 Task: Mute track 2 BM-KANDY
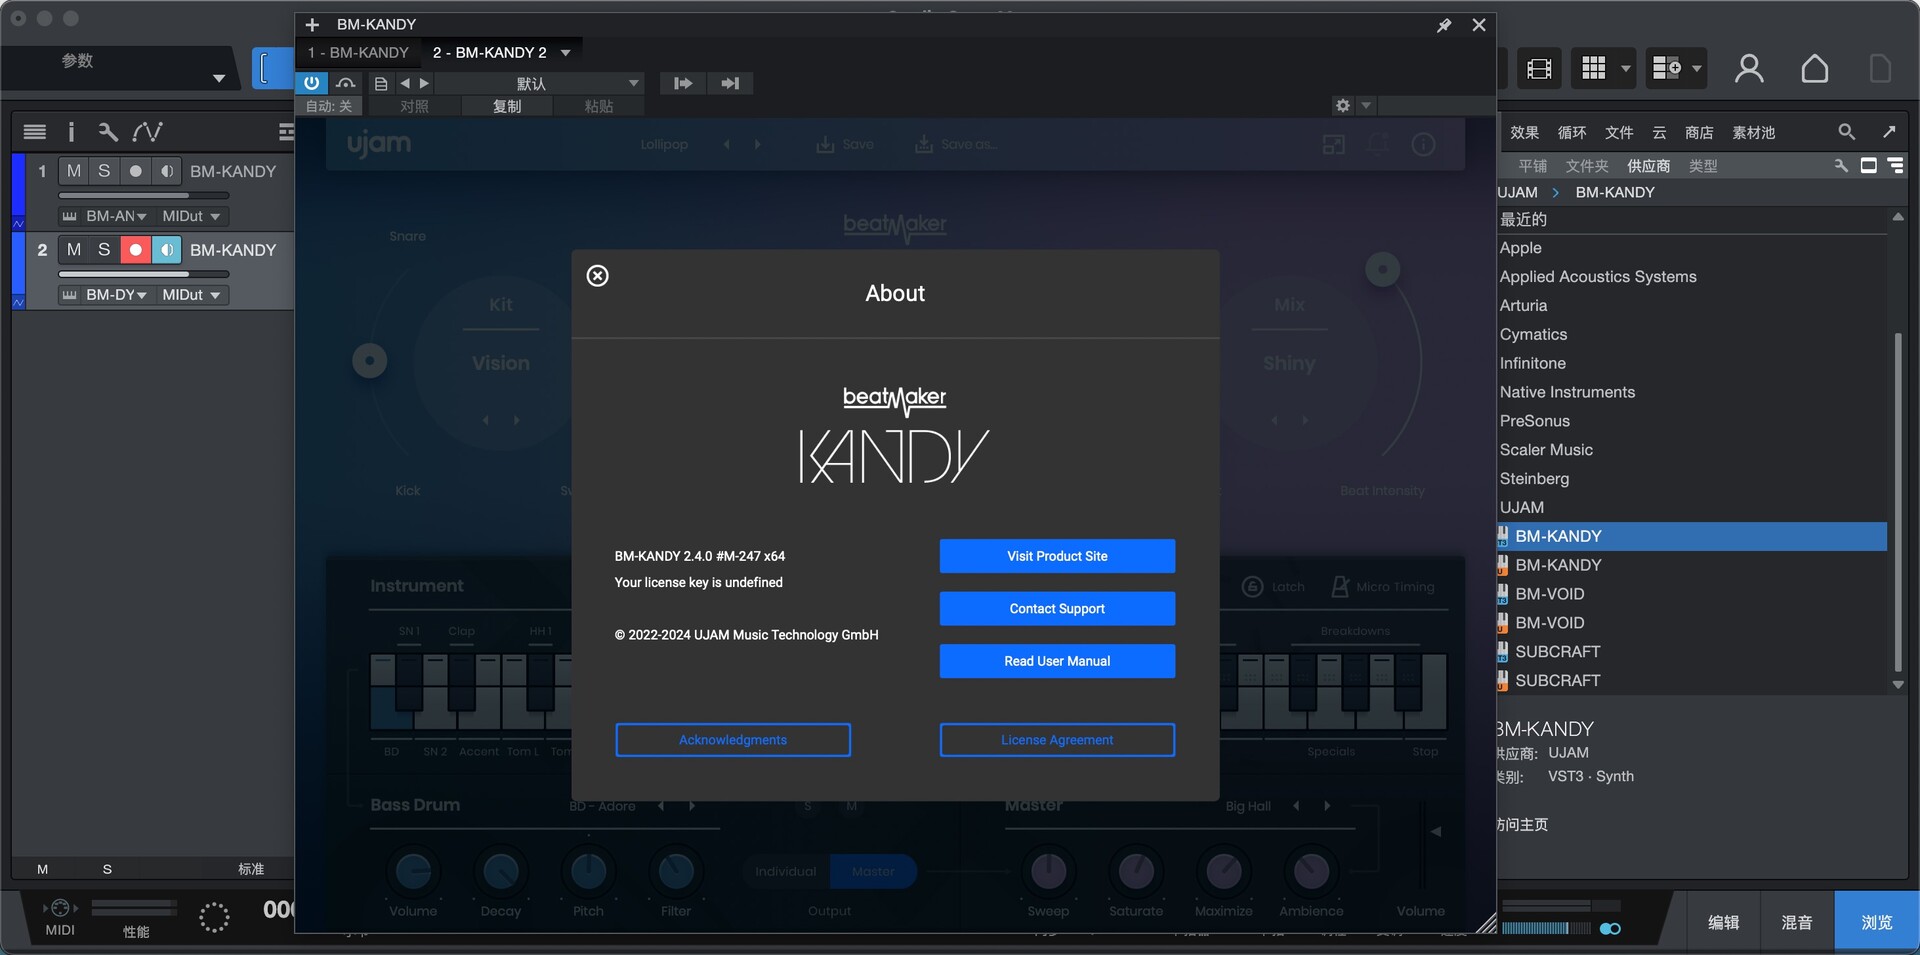pos(73,250)
